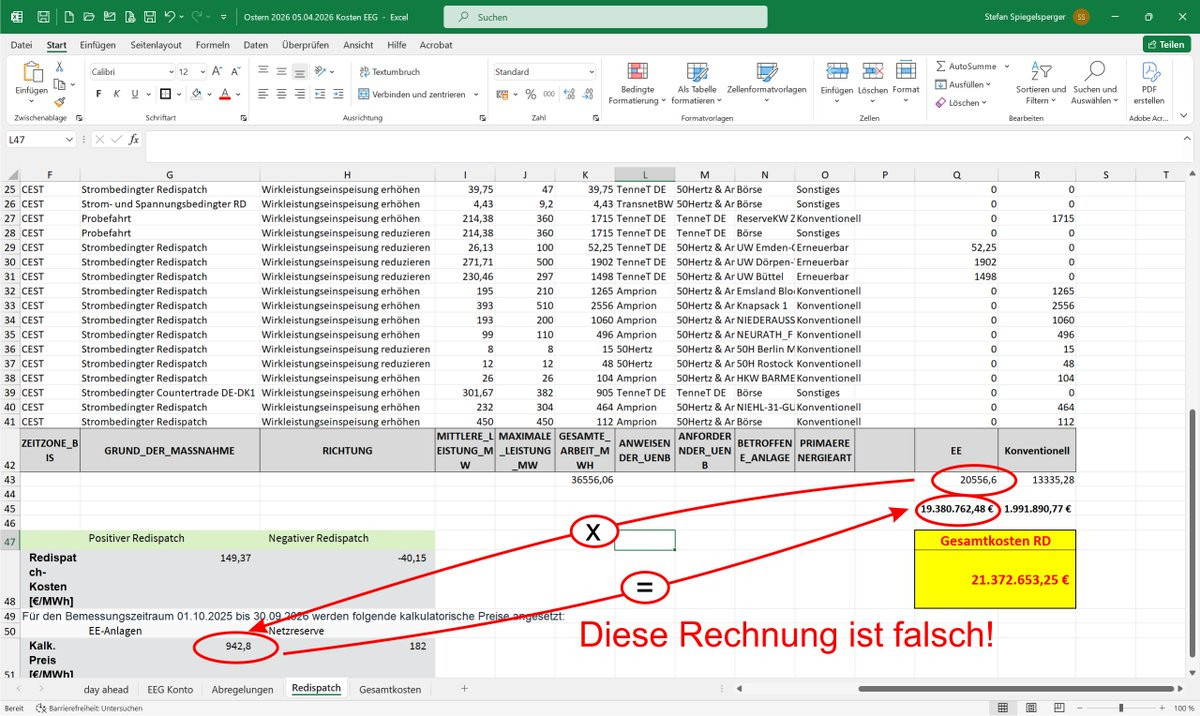
Task: Click Verbinden und zentrieren button
Action: [410, 94]
